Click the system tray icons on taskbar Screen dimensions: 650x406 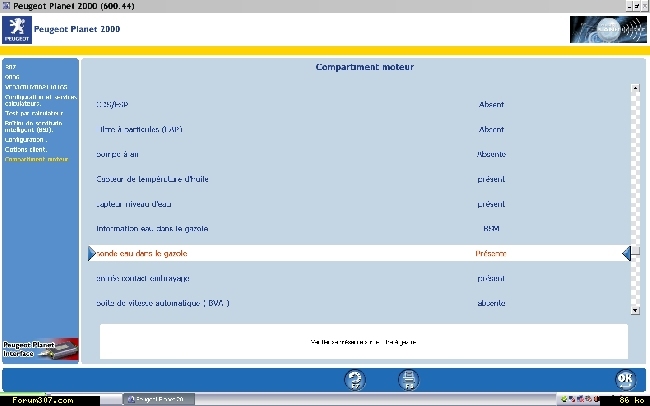pos(580,399)
